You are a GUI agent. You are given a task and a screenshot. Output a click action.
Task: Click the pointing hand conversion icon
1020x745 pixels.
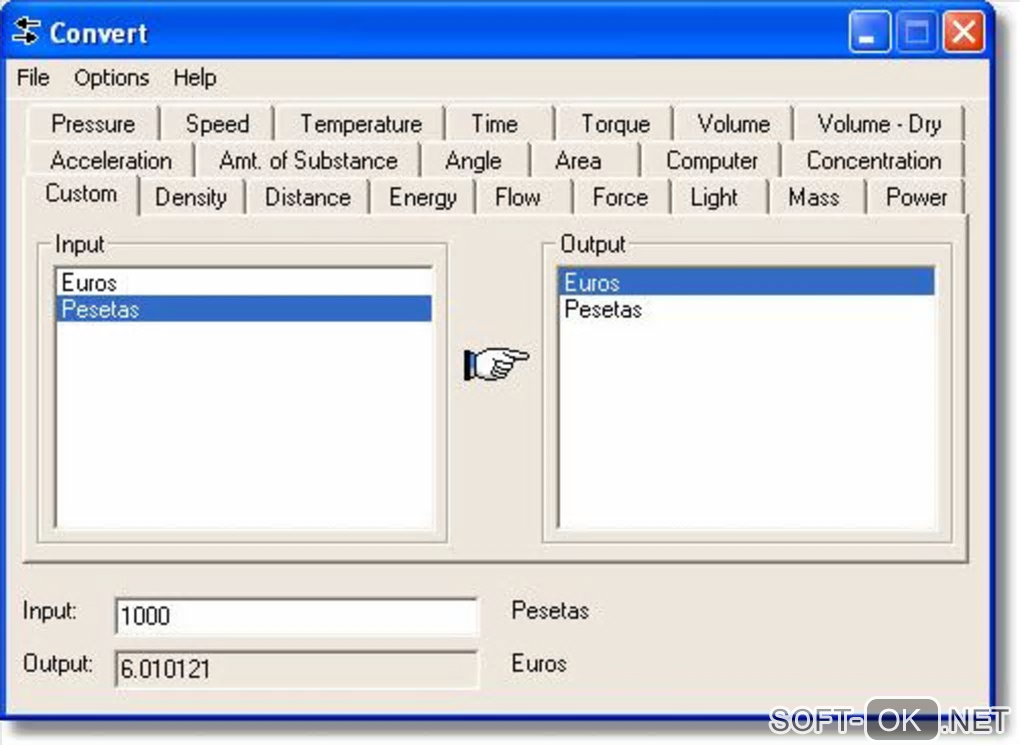tap(496, 363)
